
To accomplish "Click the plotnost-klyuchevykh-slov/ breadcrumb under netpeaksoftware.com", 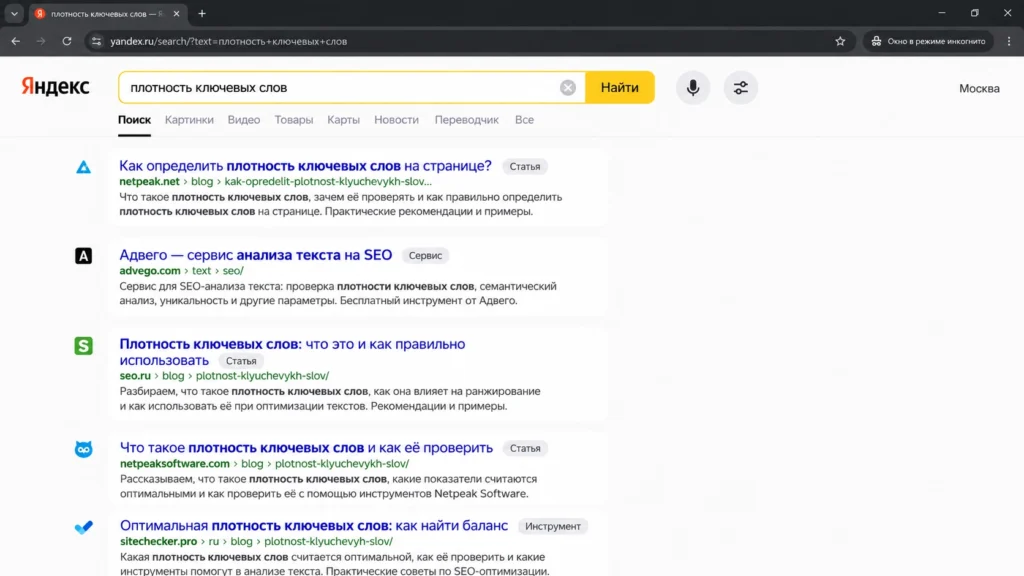I will pos(342,464).
